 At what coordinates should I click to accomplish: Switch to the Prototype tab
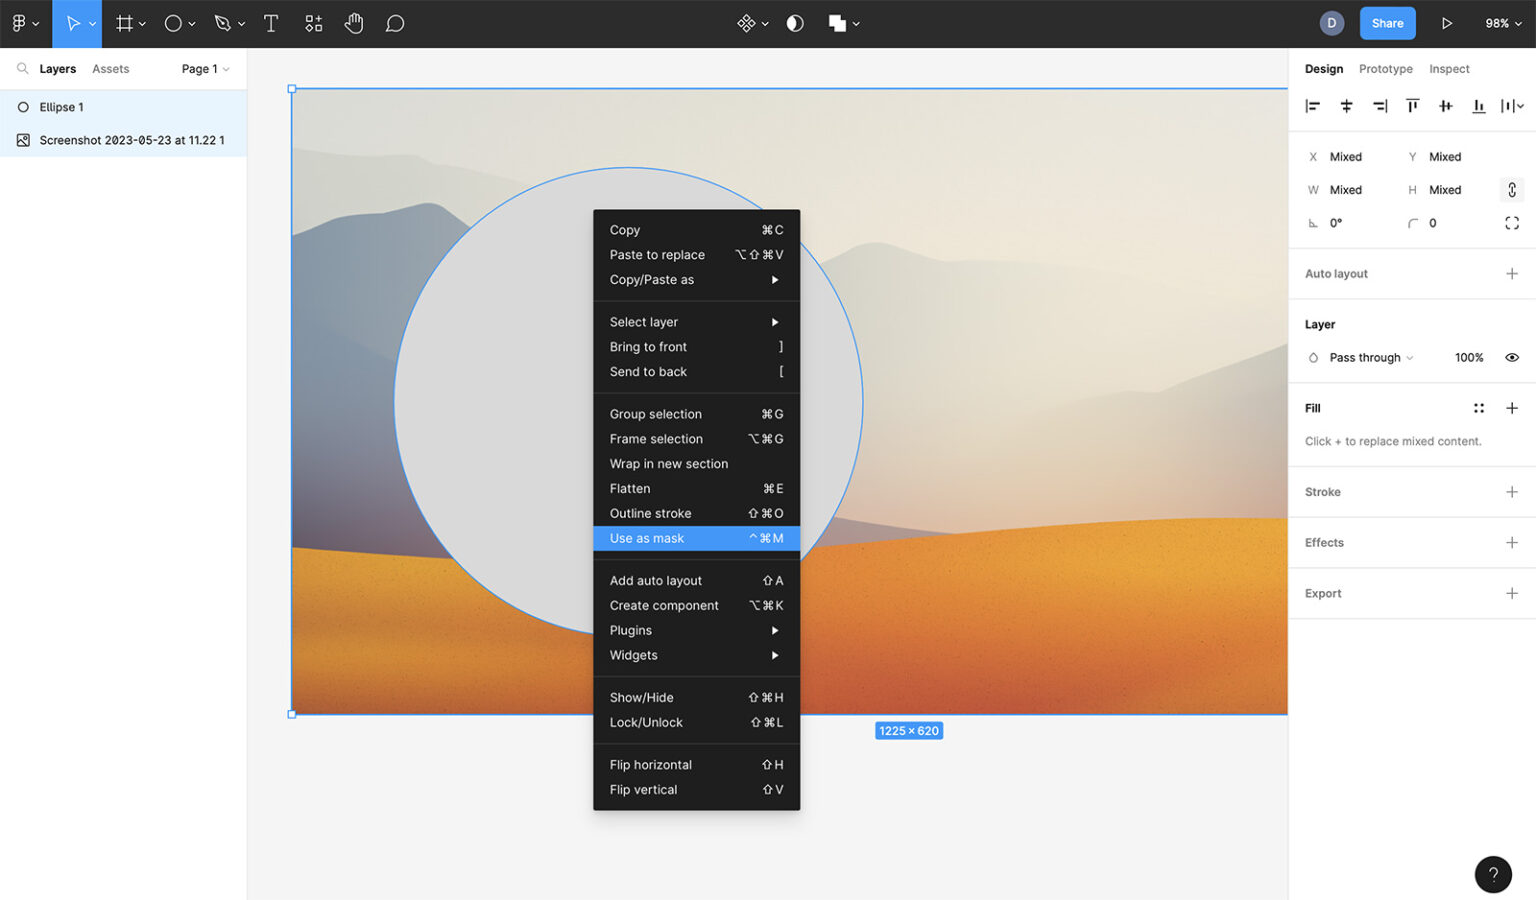tap(1386, 68)
